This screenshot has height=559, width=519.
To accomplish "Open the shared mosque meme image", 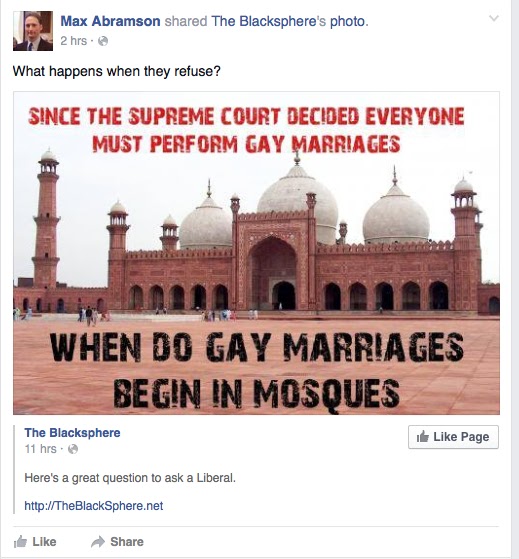I will (256, 253).
